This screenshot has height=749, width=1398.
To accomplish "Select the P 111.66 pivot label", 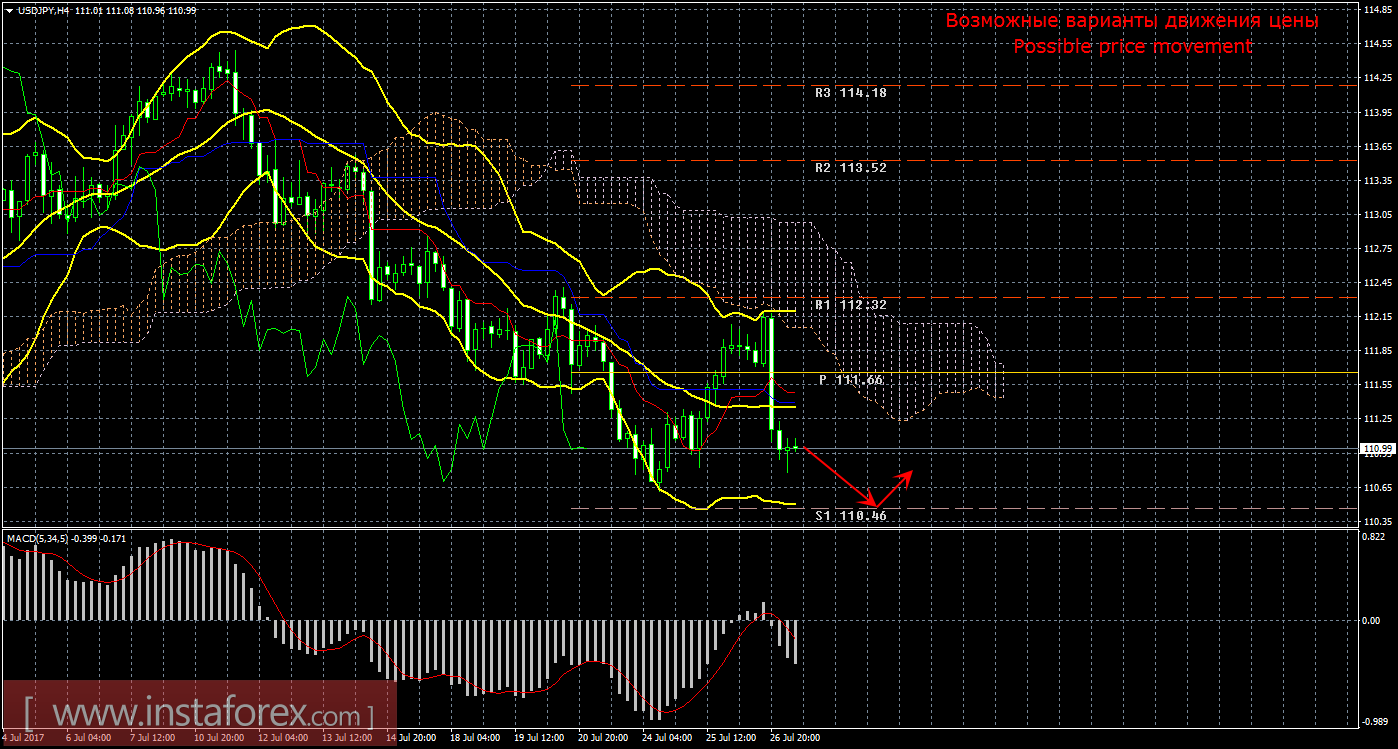I will 852,380.
